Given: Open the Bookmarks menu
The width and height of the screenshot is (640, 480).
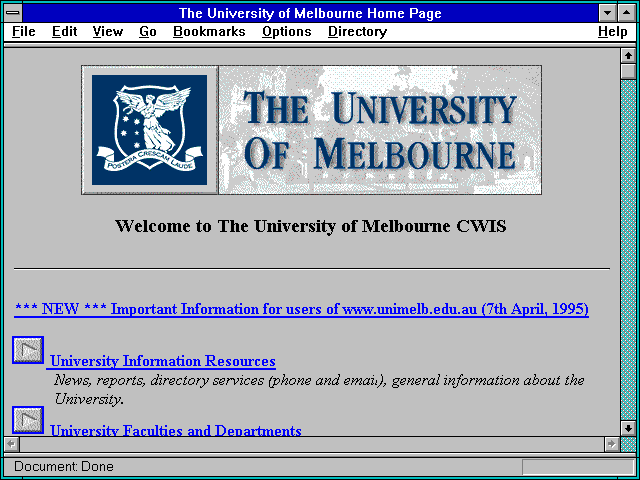Looking at the screenshot, I should click(209, 32).
